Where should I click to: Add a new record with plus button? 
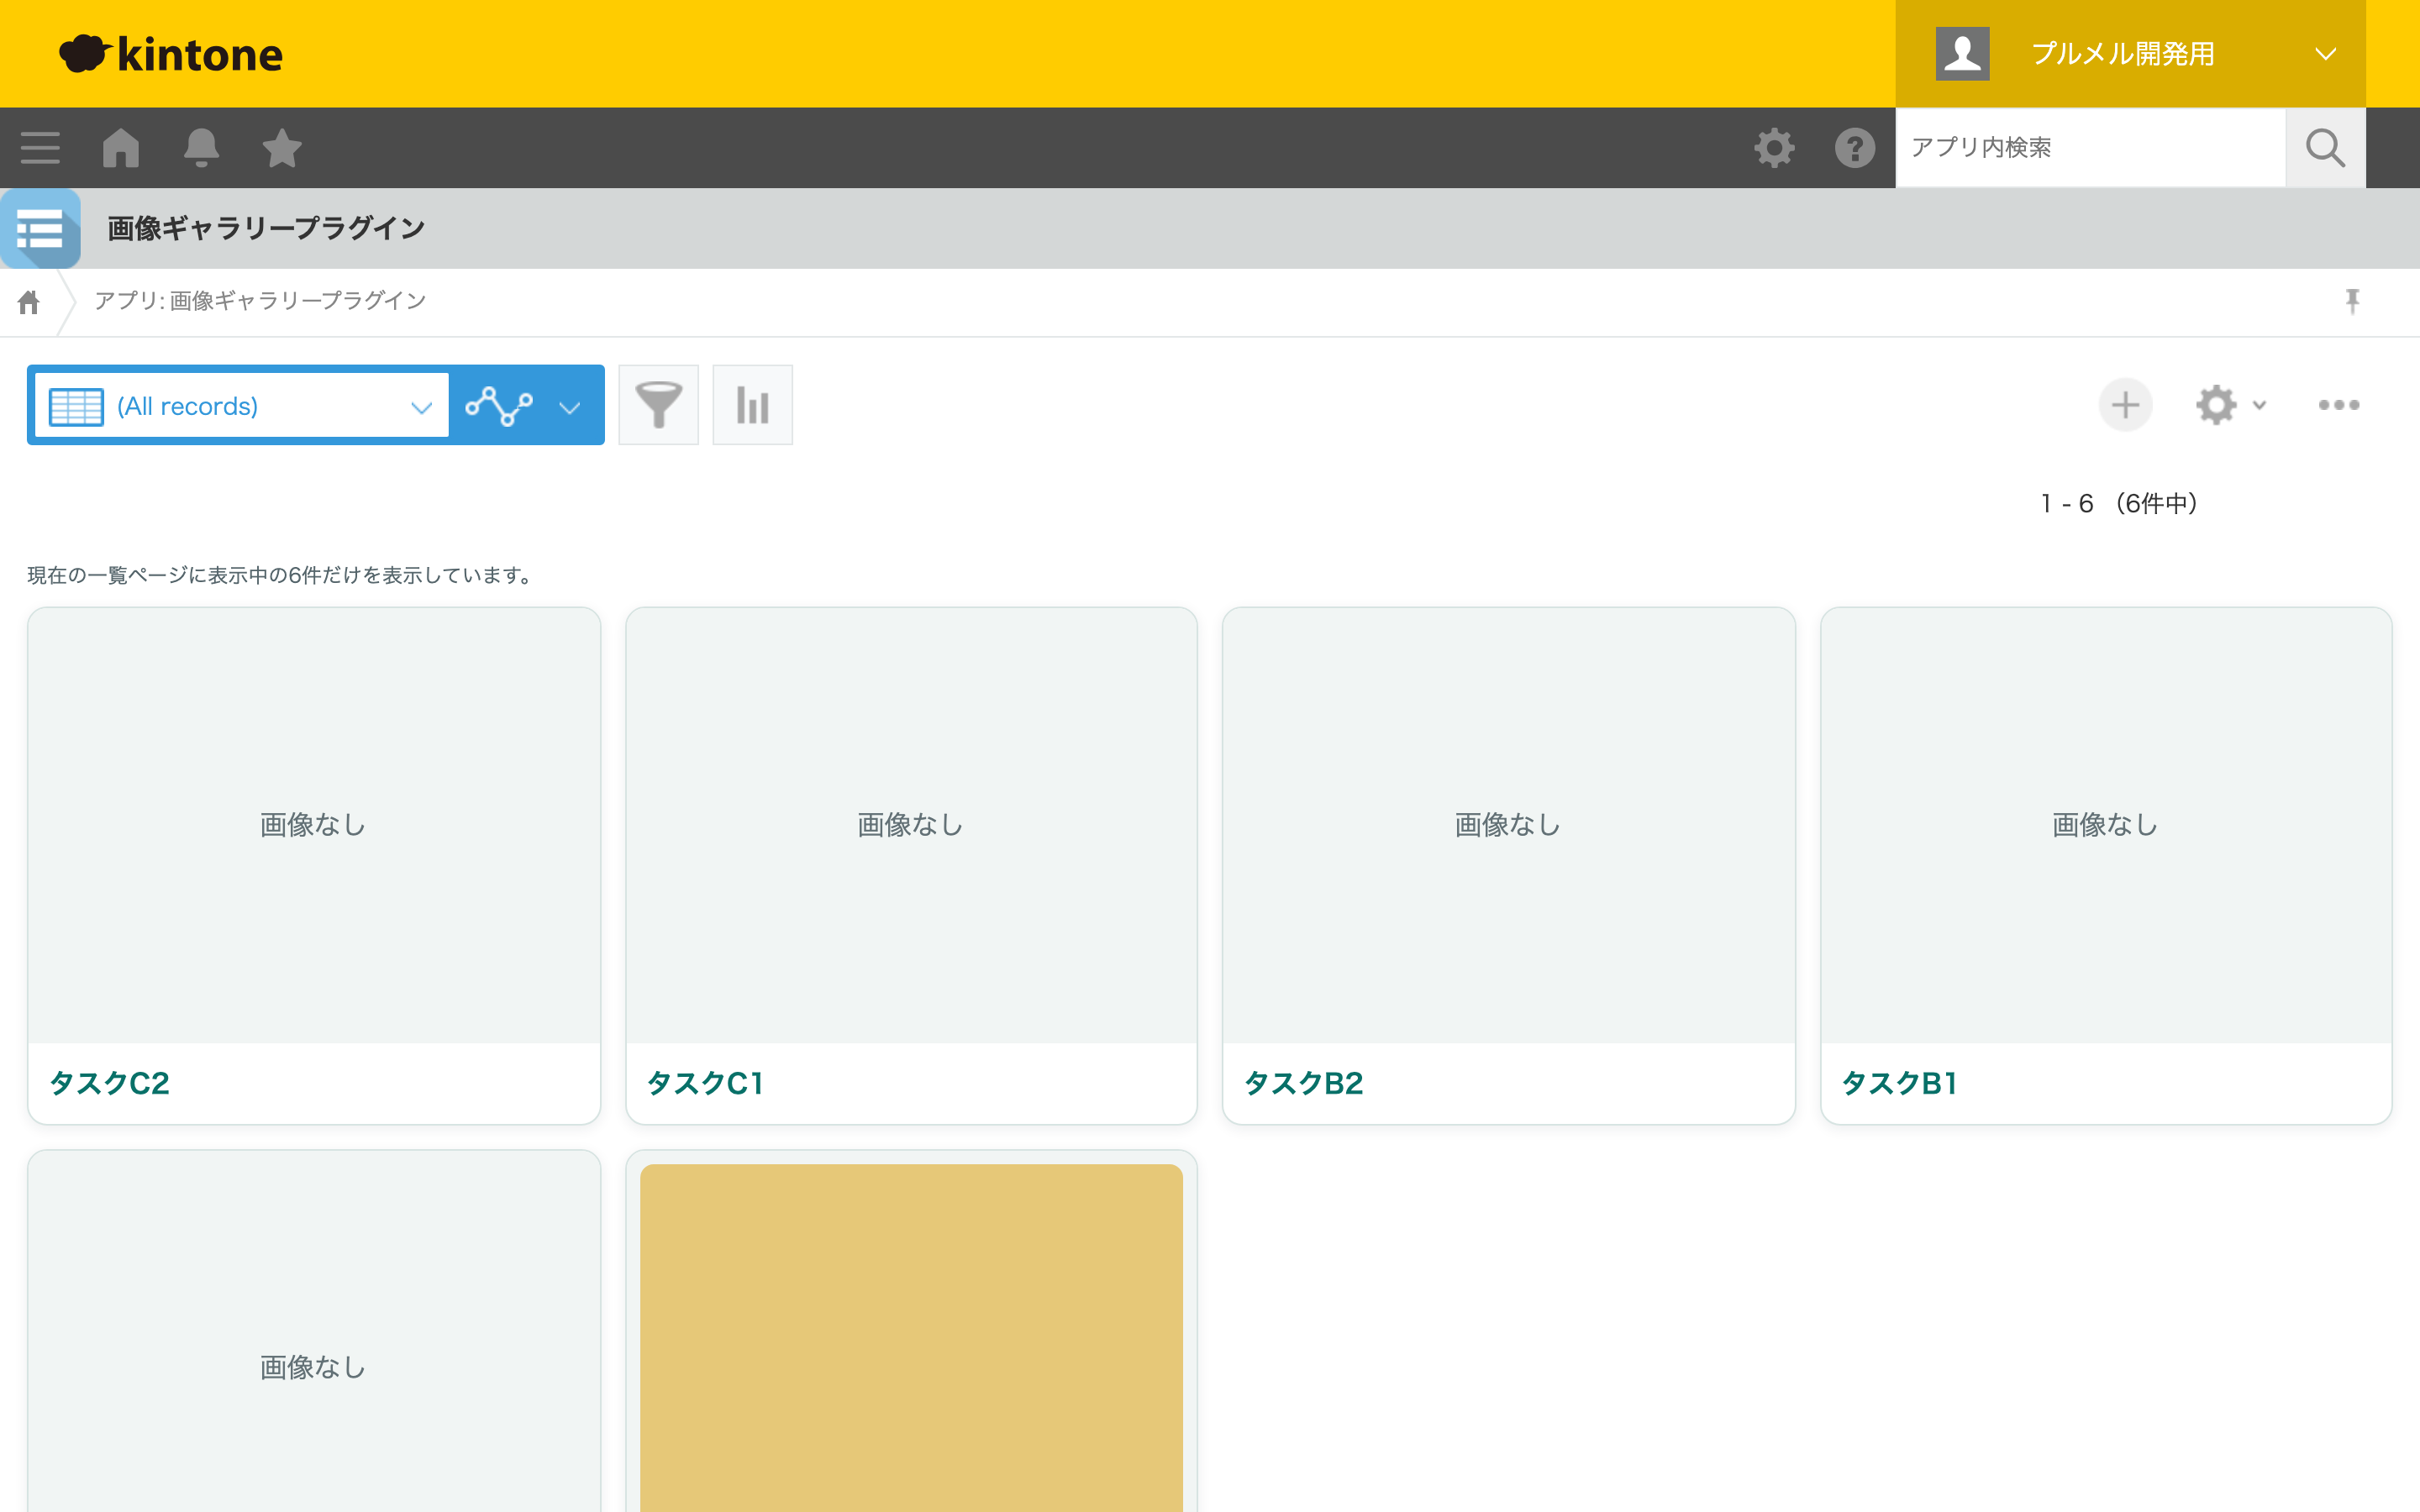[x=2125, y=405]
